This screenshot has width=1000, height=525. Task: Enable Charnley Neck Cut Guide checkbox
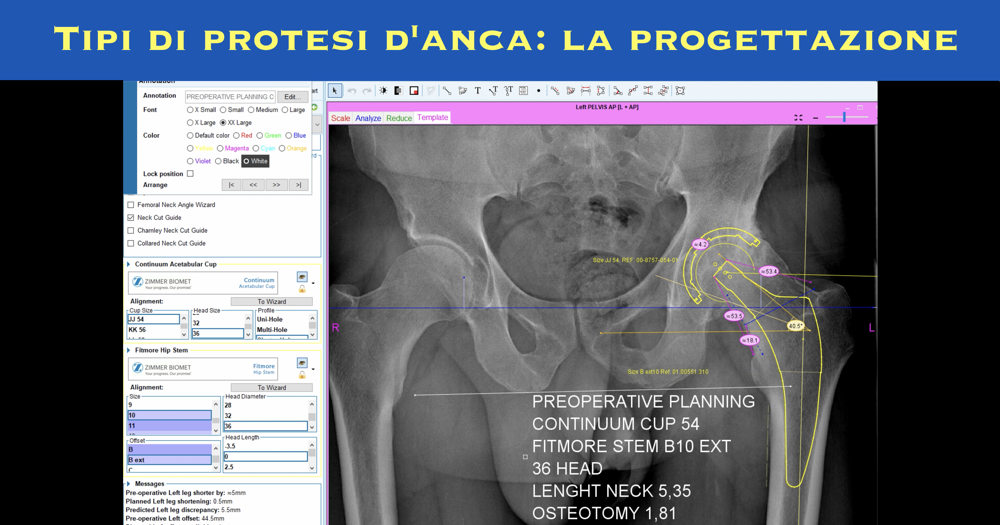click(x=131, y=230)
